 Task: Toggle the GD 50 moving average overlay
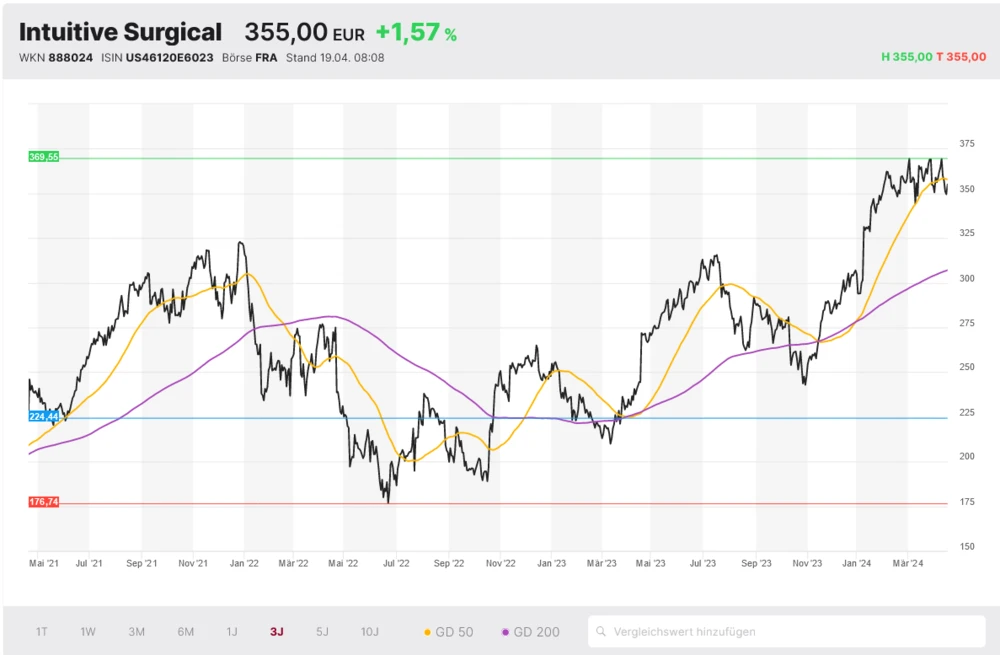(x=449, y=631)
